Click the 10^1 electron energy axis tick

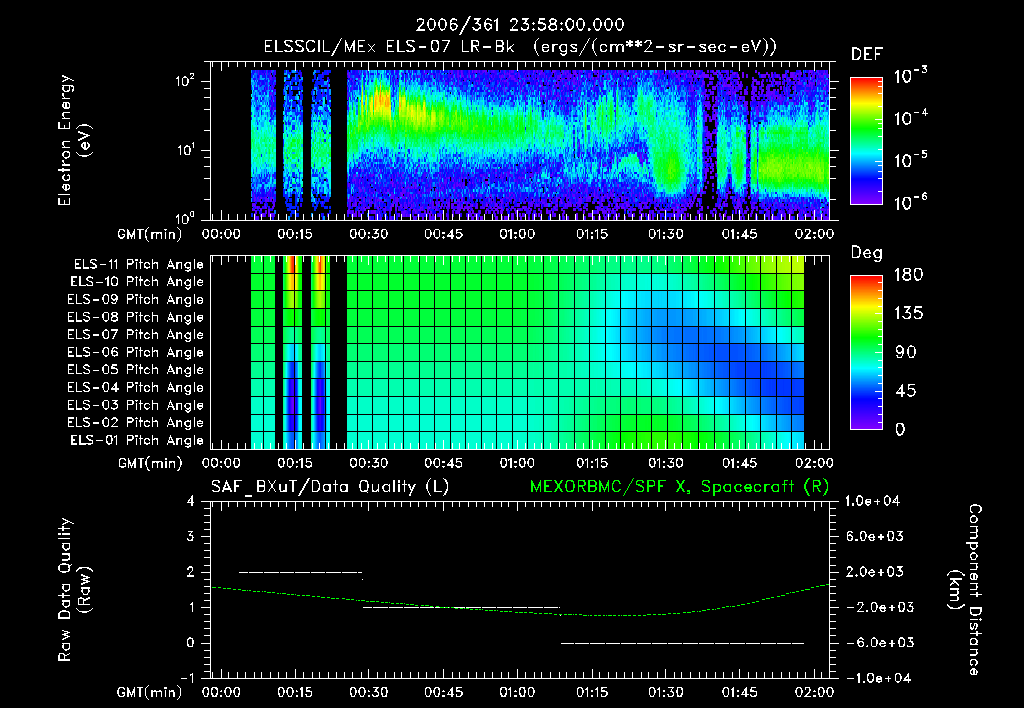point(185,150)
